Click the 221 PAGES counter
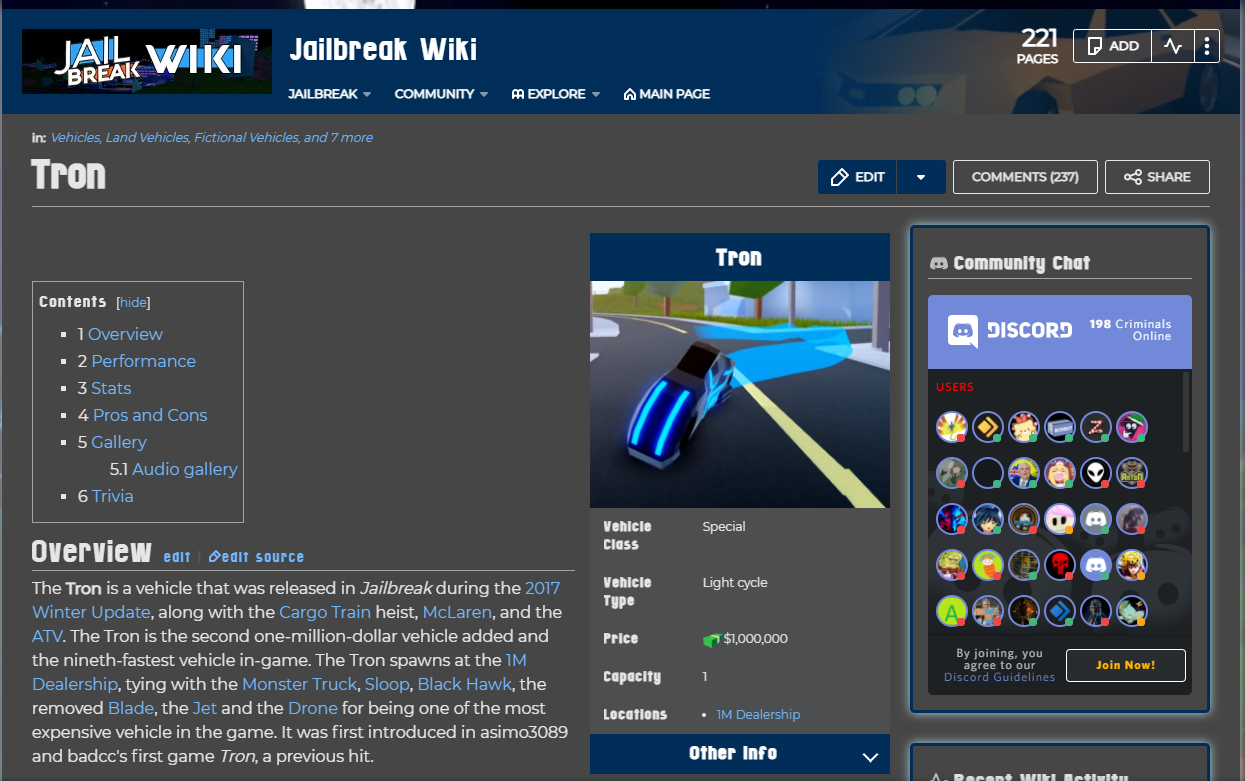The width and height of the screenshot is (1245, 781). click(1038, 46)
